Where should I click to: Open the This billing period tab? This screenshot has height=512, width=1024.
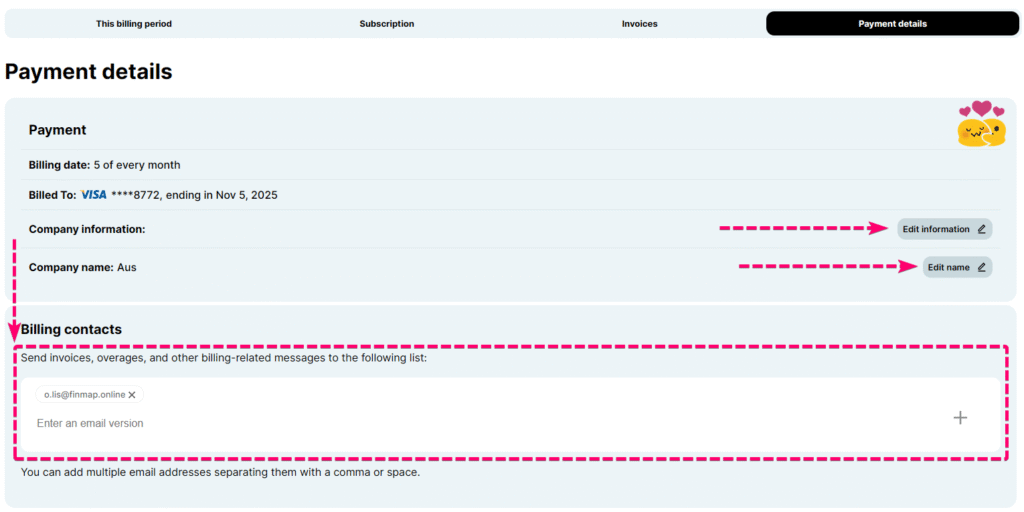tap(134, 24)
